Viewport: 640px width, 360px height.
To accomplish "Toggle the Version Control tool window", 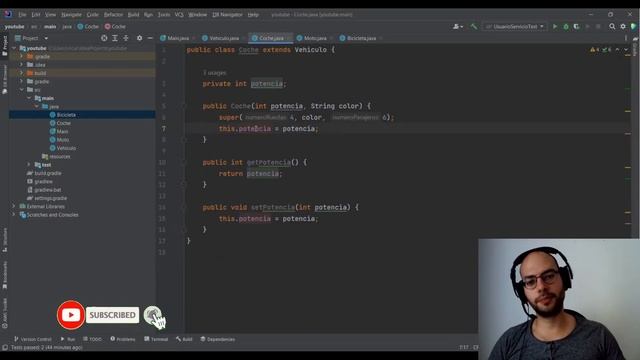I will [x=33, y=339].
